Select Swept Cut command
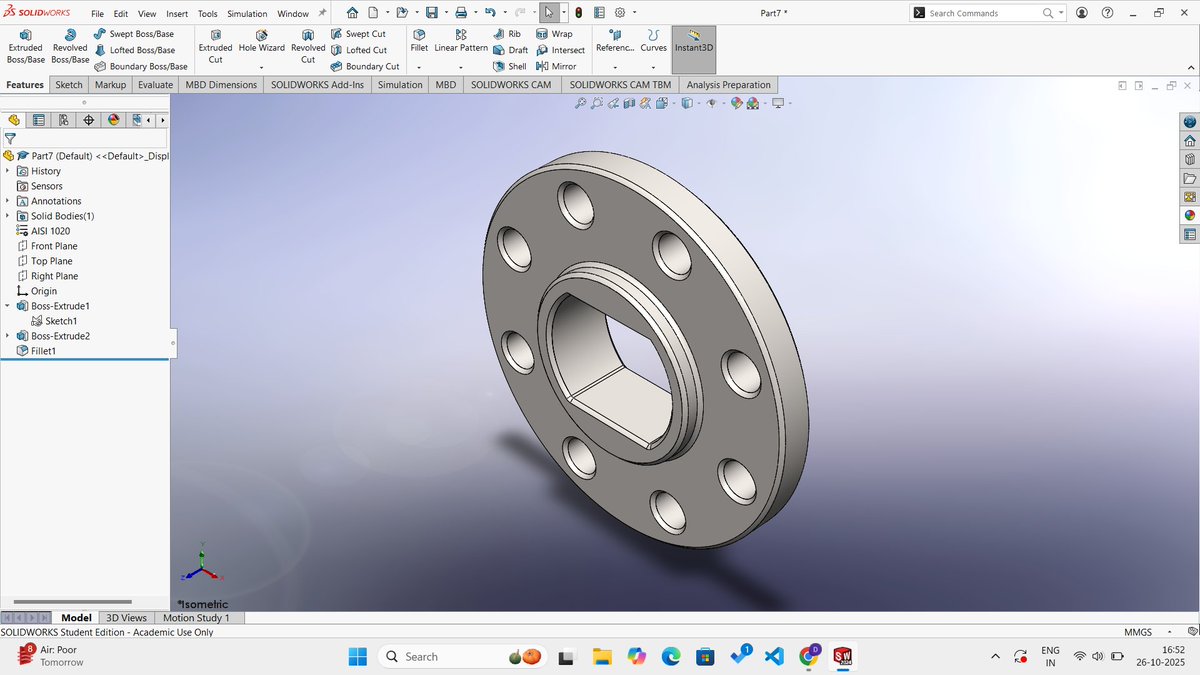The width and height of the screenshot is (1200, 675). (x=358, y=34)
